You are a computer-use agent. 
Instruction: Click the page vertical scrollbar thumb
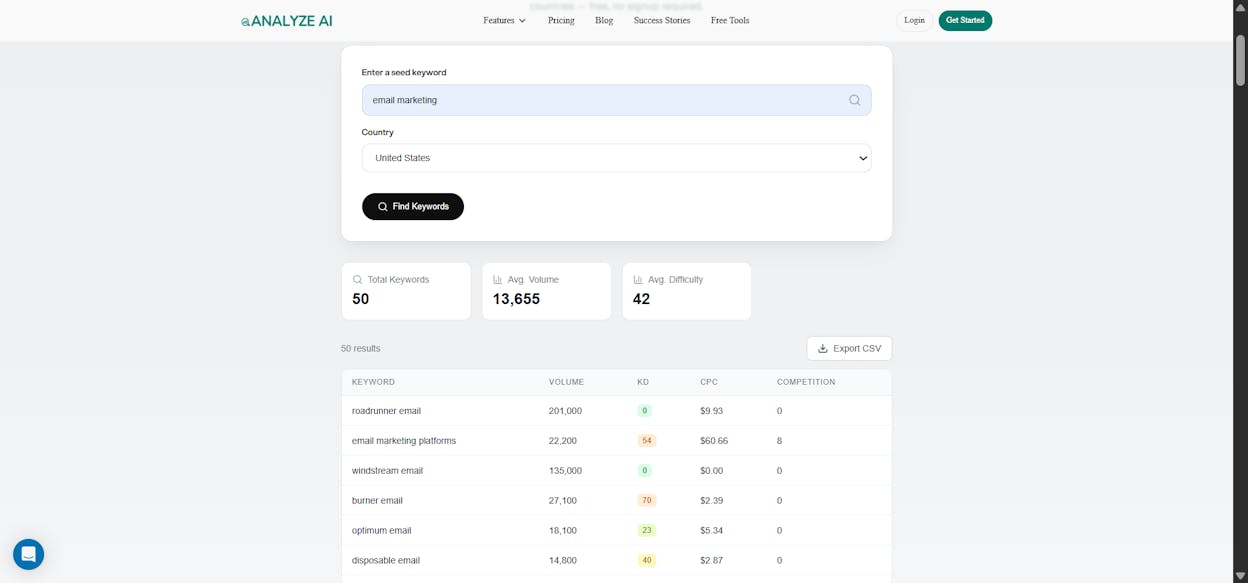(x=1240, y=59)
